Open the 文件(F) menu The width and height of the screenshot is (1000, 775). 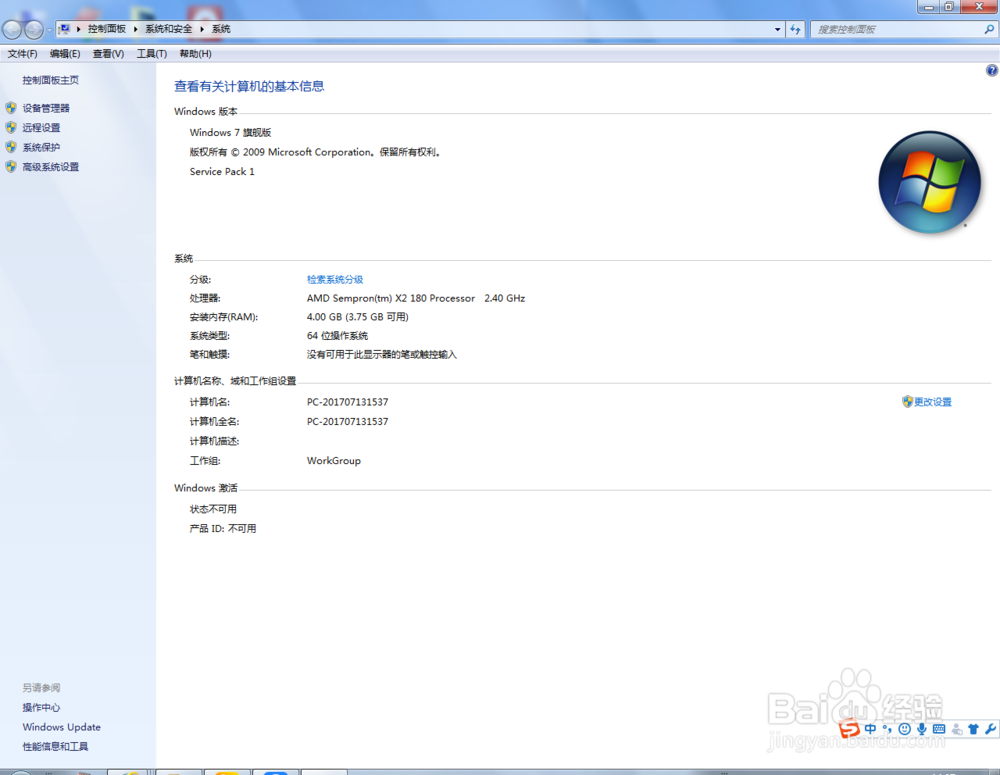pos(22,54)
